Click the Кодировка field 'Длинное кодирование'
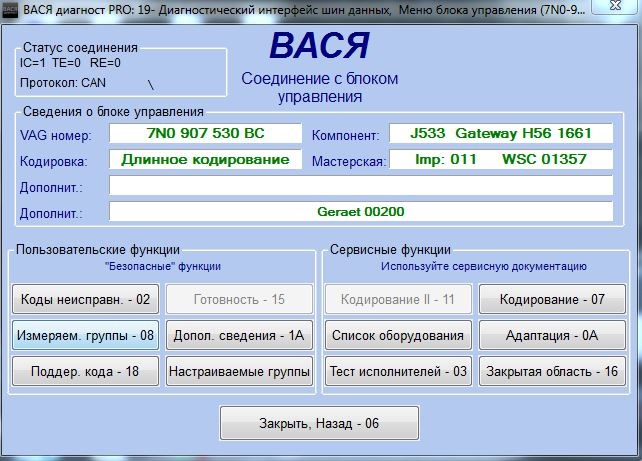 click(x=206, y=159)
